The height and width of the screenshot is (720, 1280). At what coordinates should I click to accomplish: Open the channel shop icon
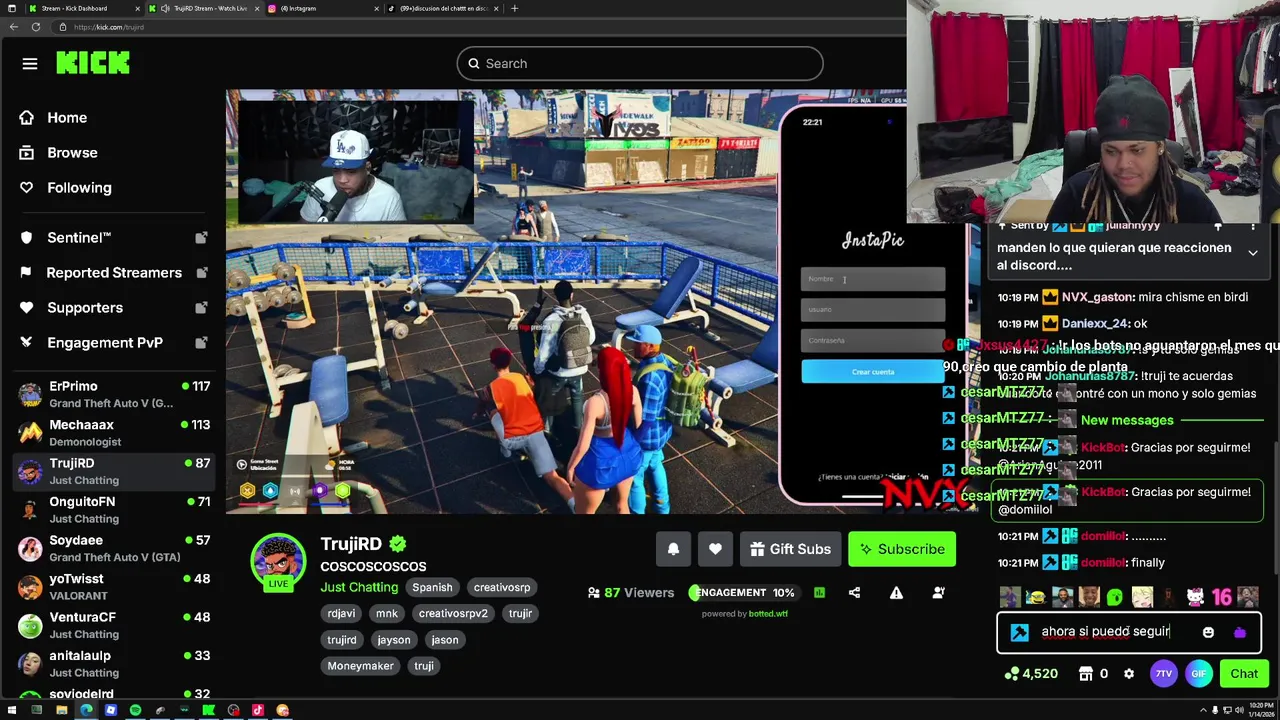(x=1086, y=674)
